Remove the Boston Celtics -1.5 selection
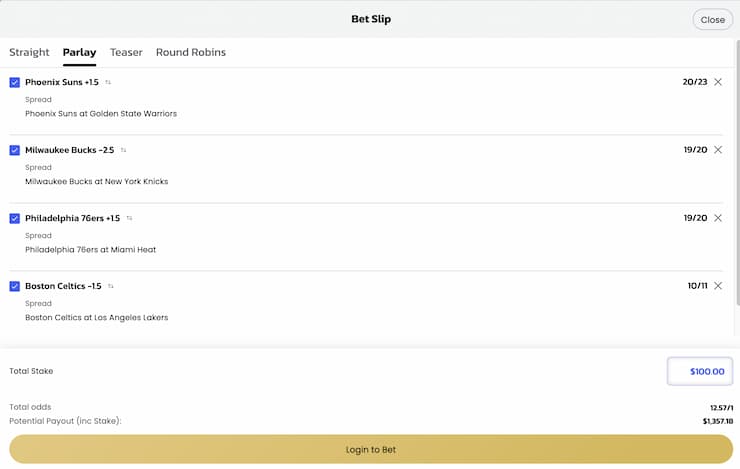This screenshot has width=740, height=469. (718, 286)
